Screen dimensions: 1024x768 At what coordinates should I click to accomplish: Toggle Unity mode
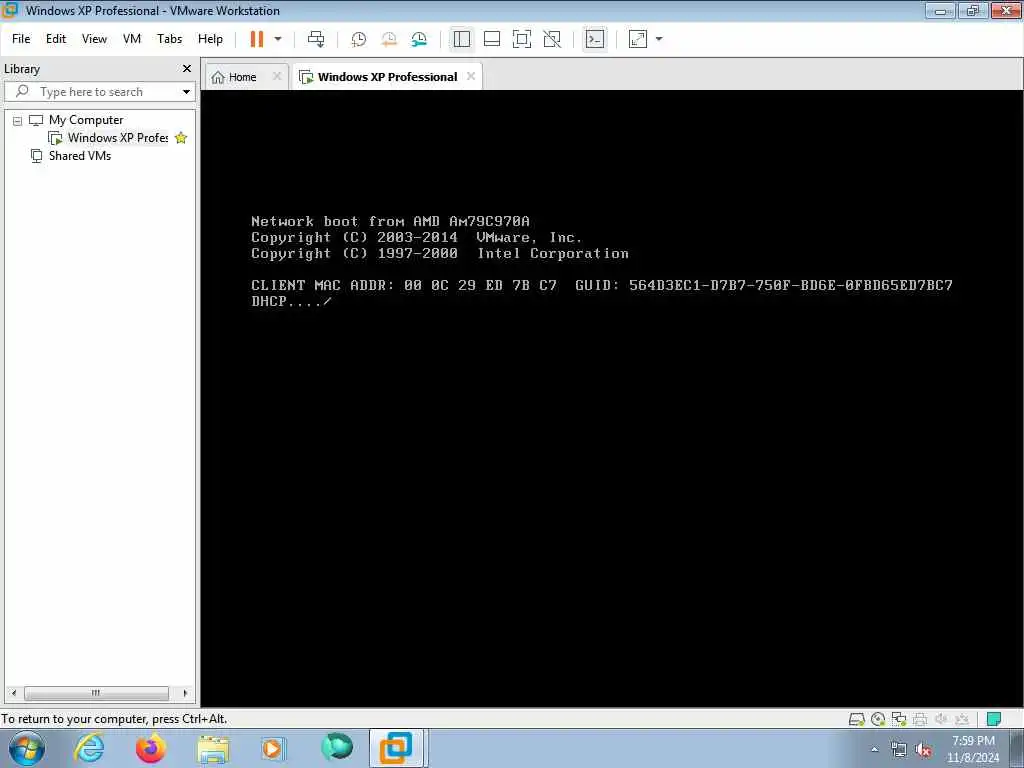click(552, 39)
